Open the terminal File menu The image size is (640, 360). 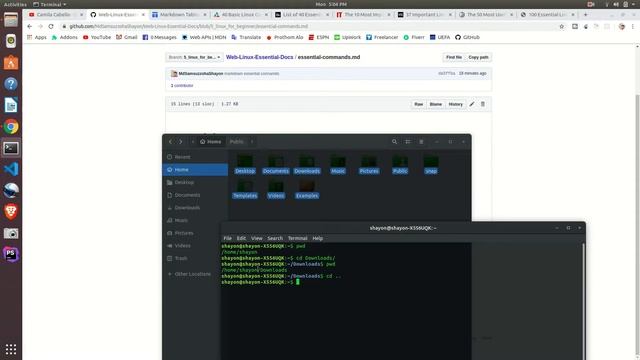(227, 238)
